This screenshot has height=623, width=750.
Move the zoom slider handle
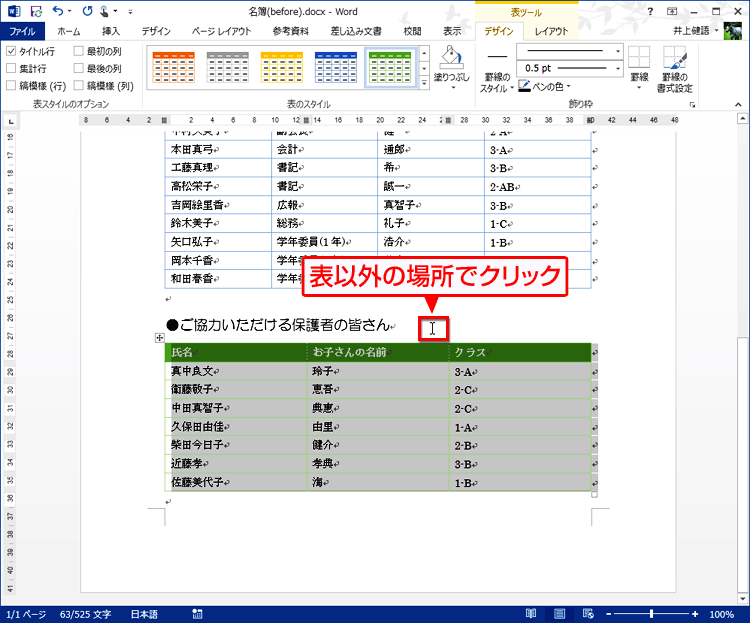[651, 614]
